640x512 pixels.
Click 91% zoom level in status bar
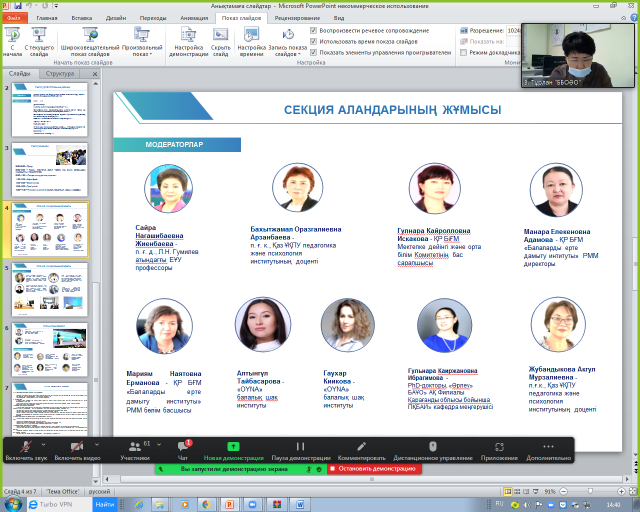(x=550, y=491)
